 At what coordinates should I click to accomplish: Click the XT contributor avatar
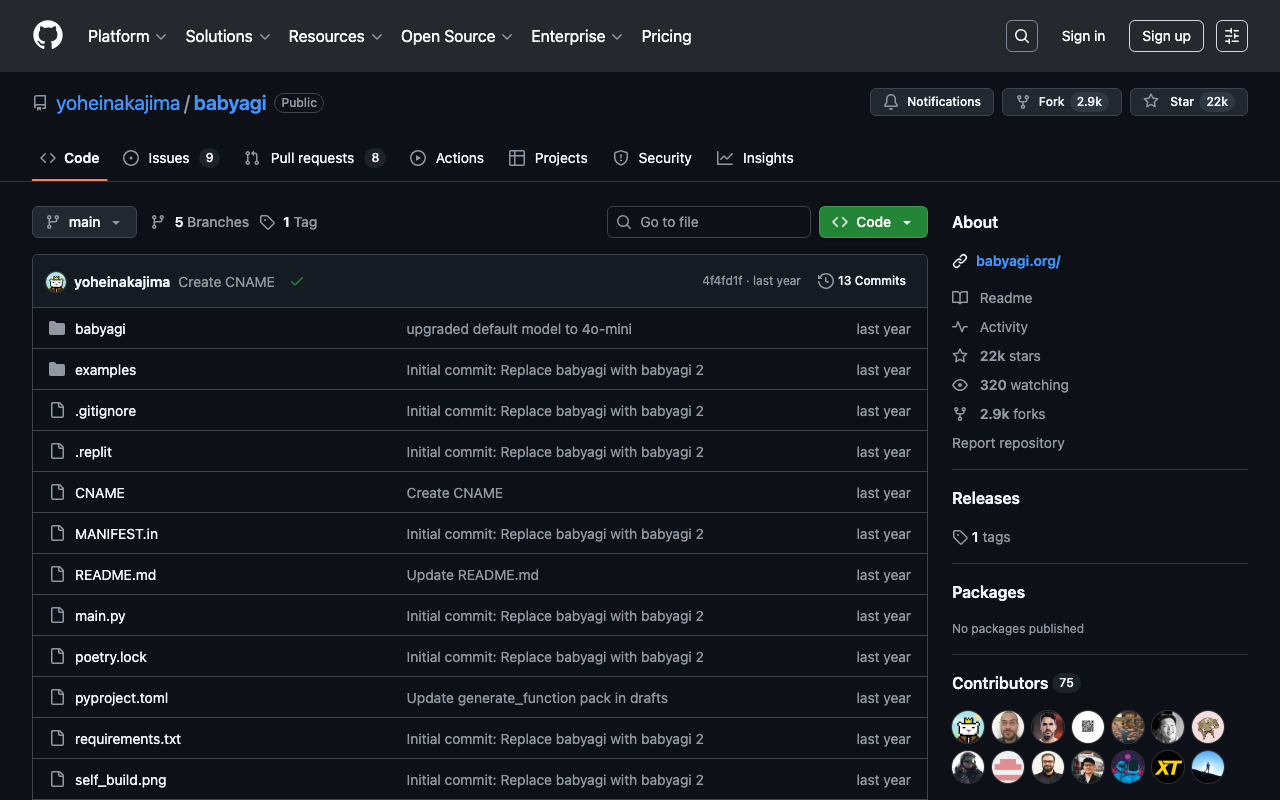coord(1168,767)
